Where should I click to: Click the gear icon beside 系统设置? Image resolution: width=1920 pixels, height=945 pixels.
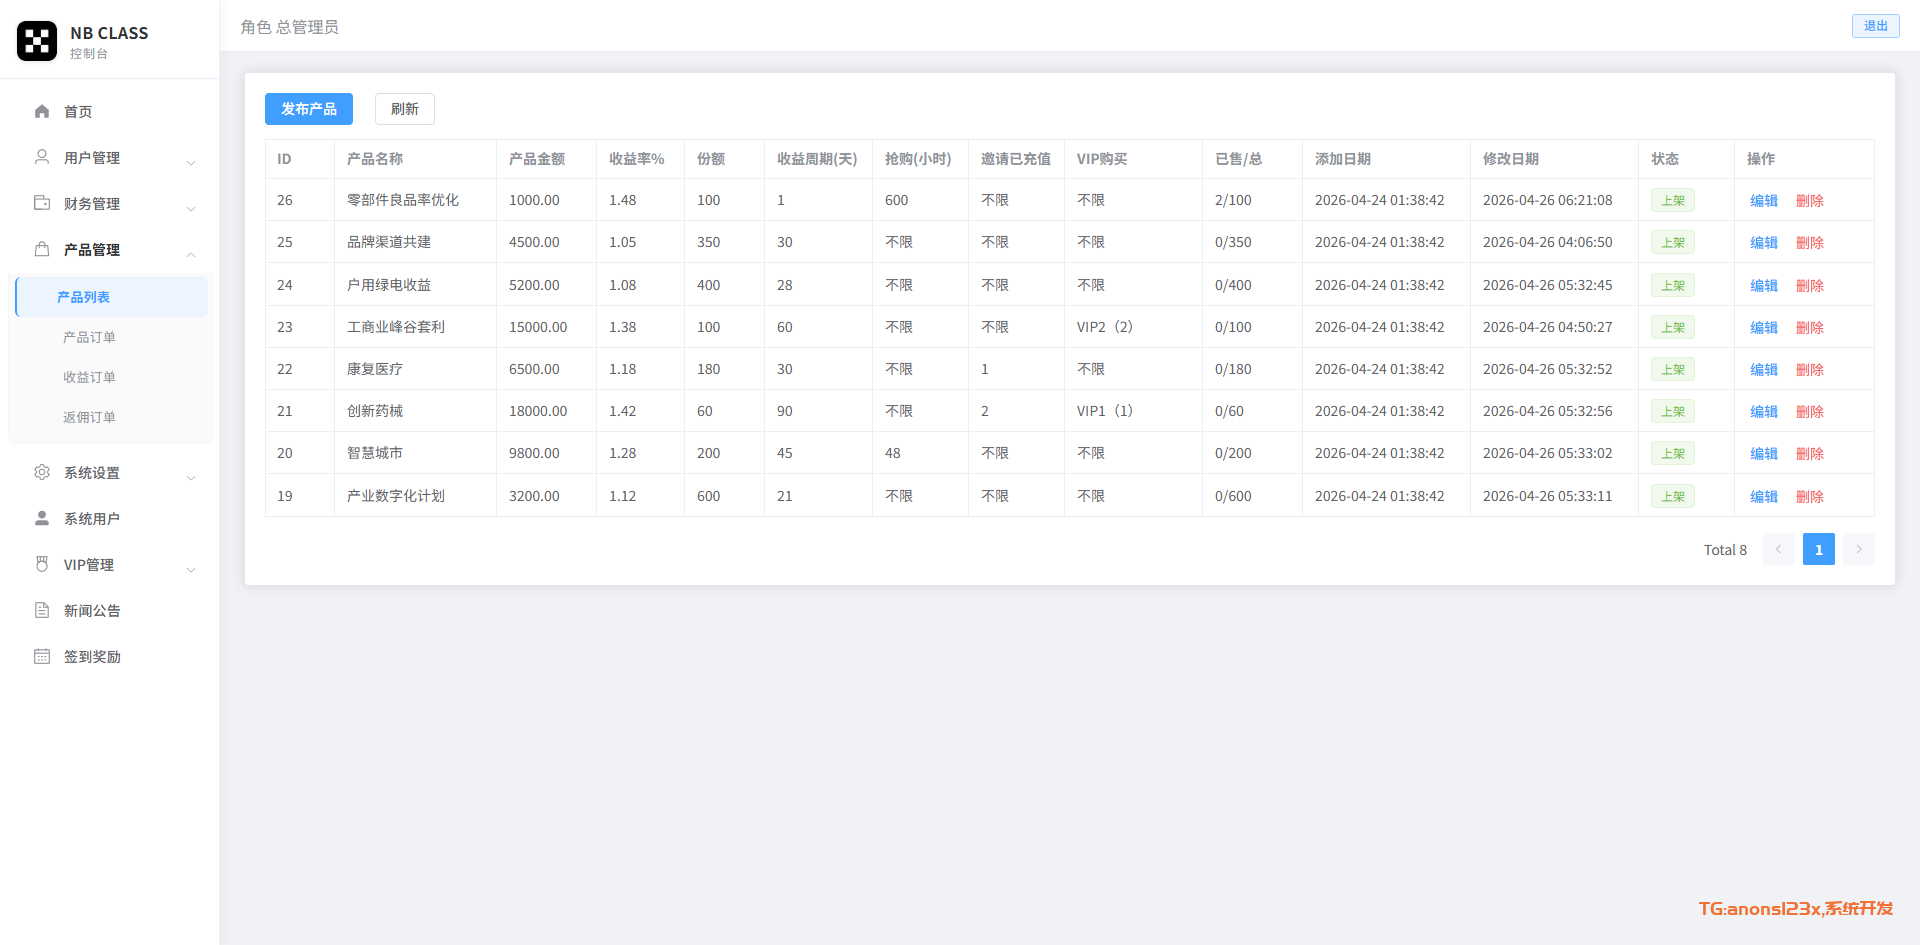tap(42, 472)
